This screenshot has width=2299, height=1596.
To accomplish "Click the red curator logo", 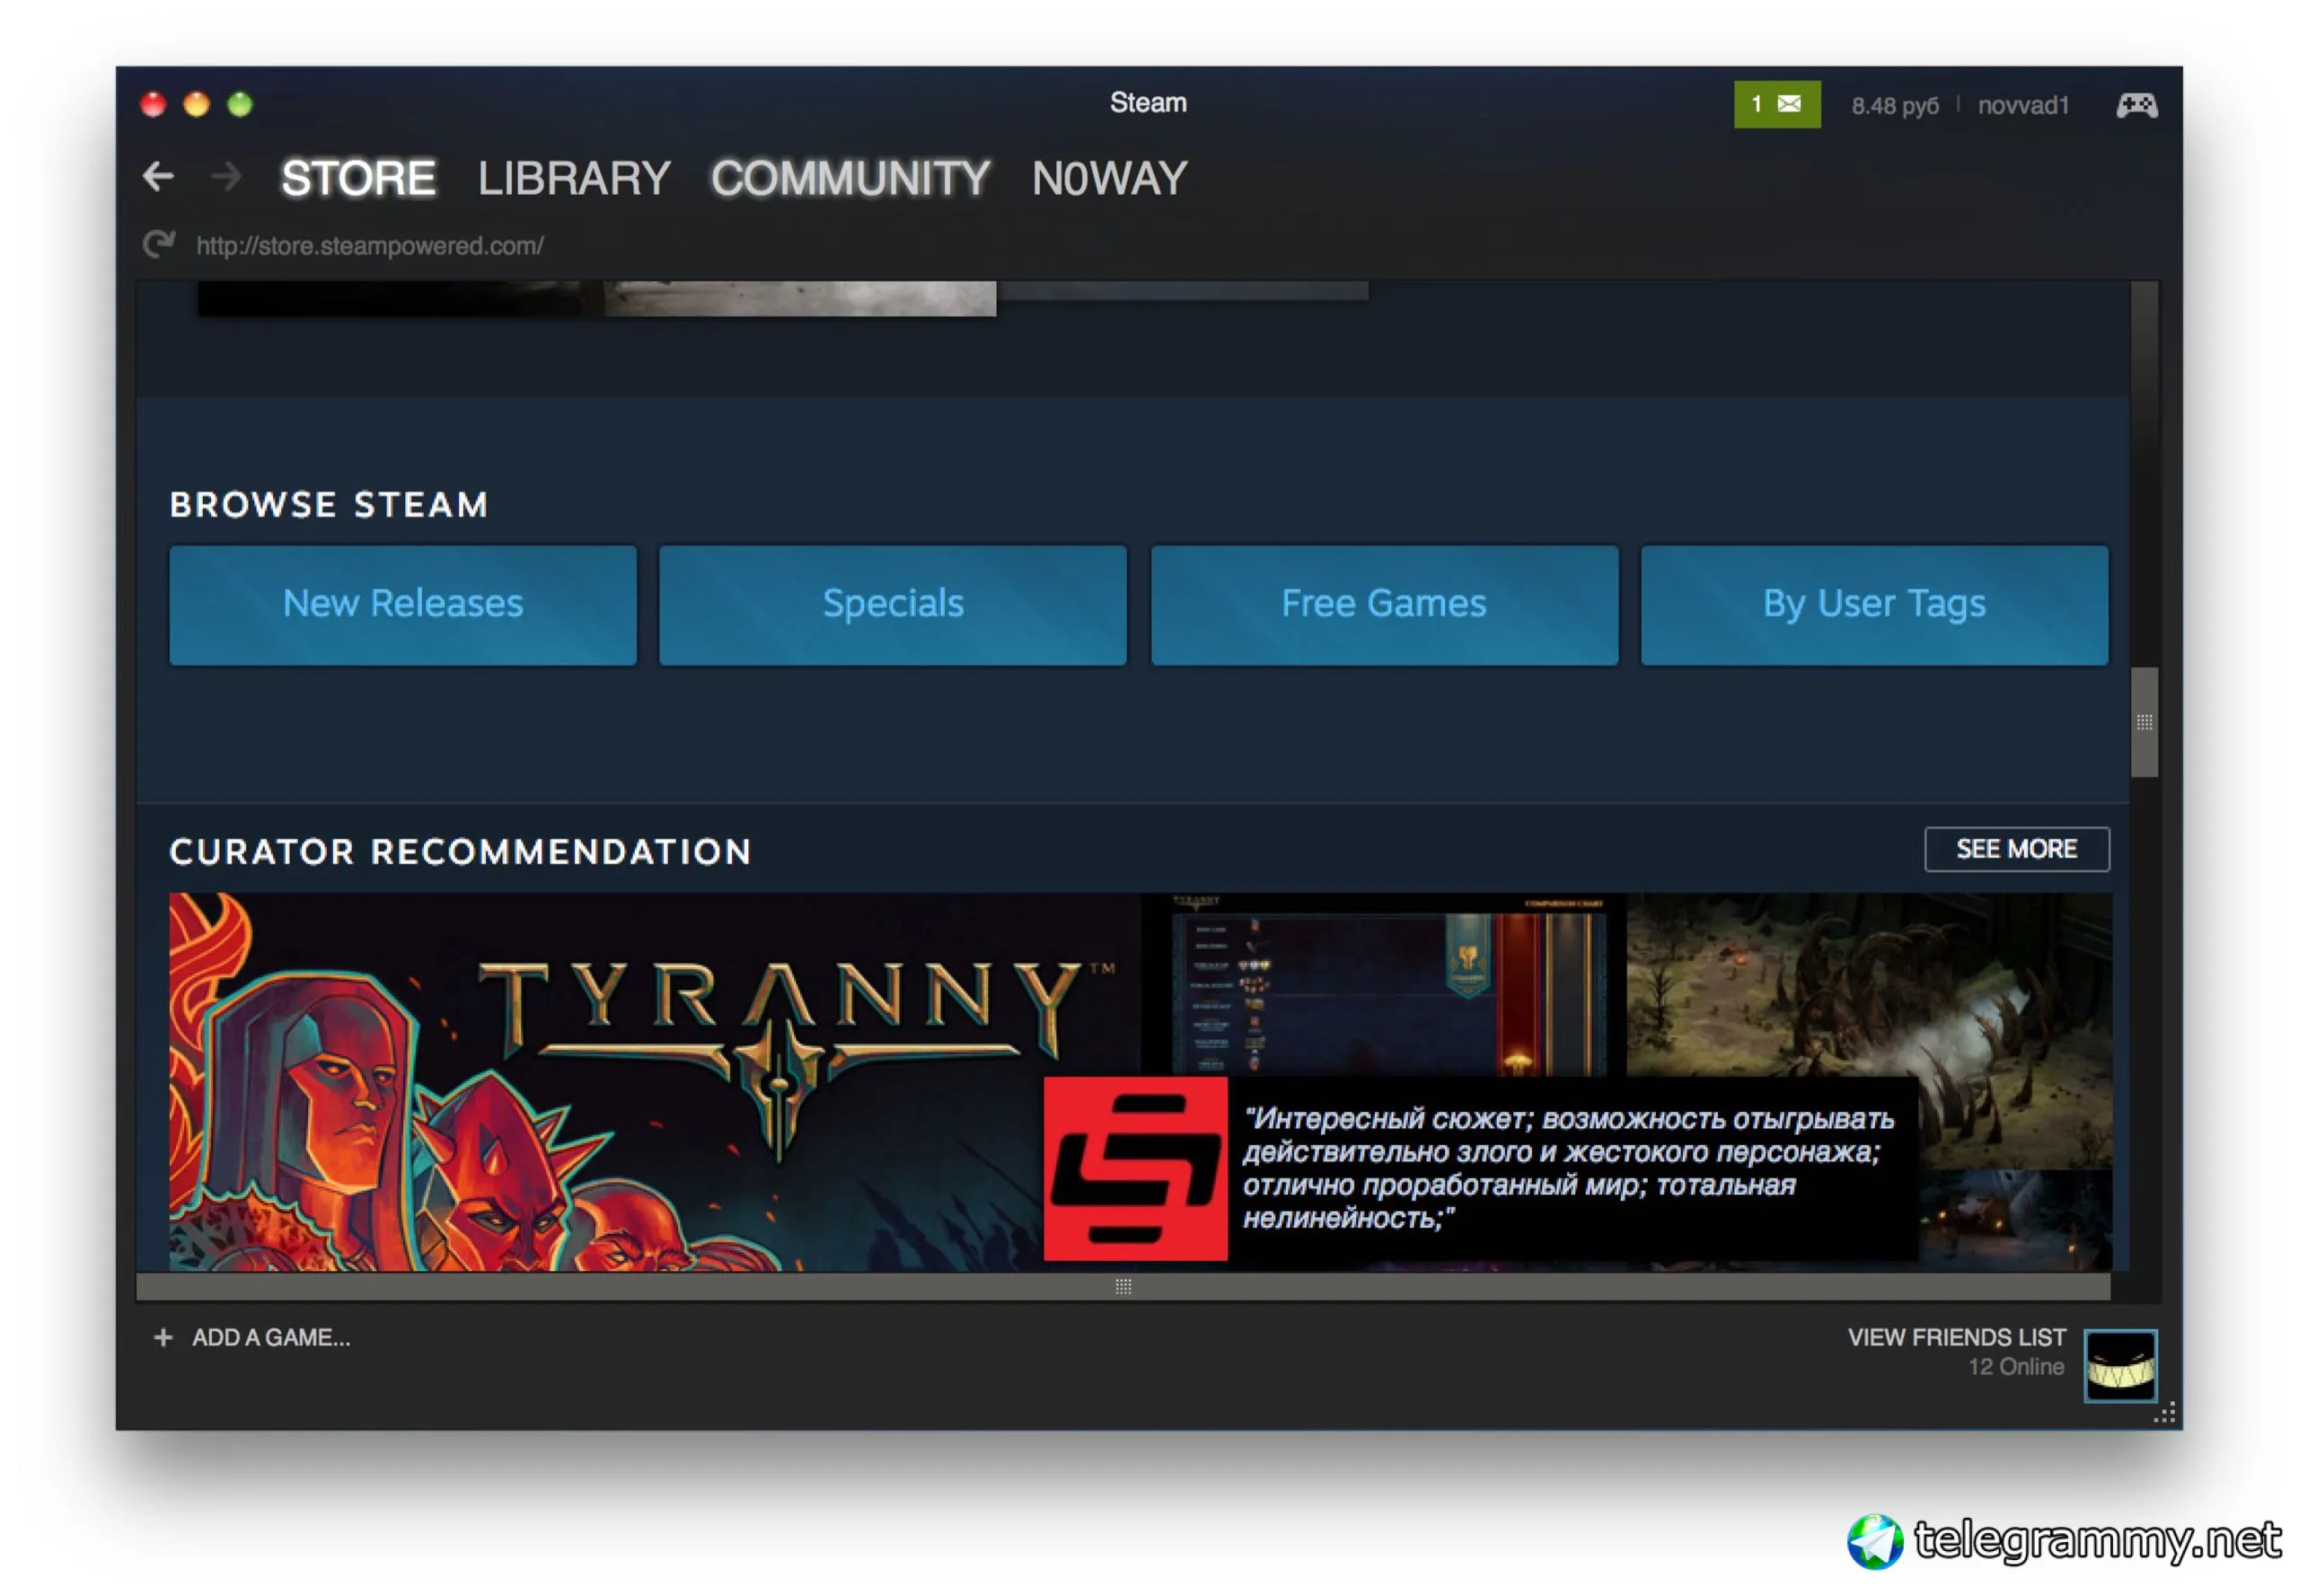I will coord(1135,1168).
